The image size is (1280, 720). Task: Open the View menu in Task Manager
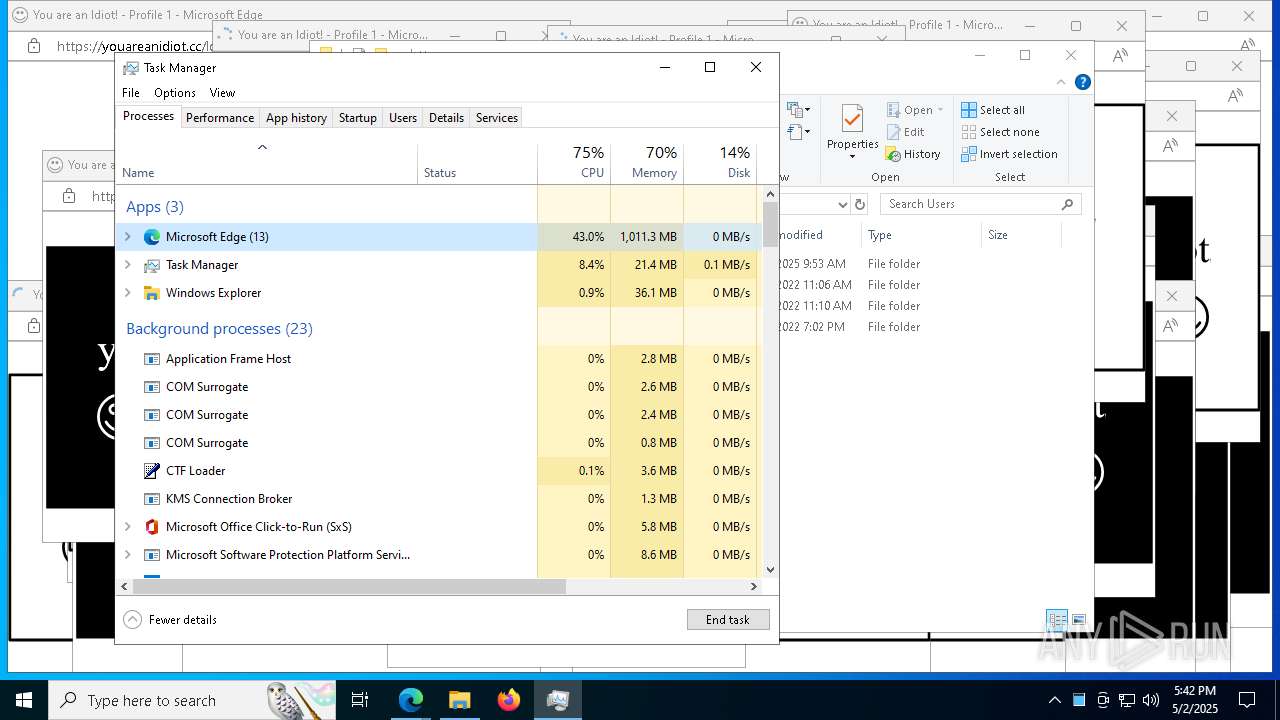tap(222, 93)
